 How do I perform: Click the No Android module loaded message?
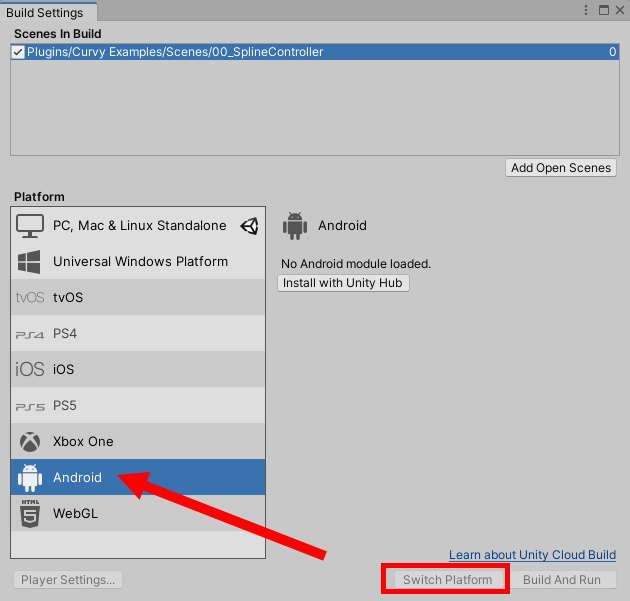tap(356, 264)
